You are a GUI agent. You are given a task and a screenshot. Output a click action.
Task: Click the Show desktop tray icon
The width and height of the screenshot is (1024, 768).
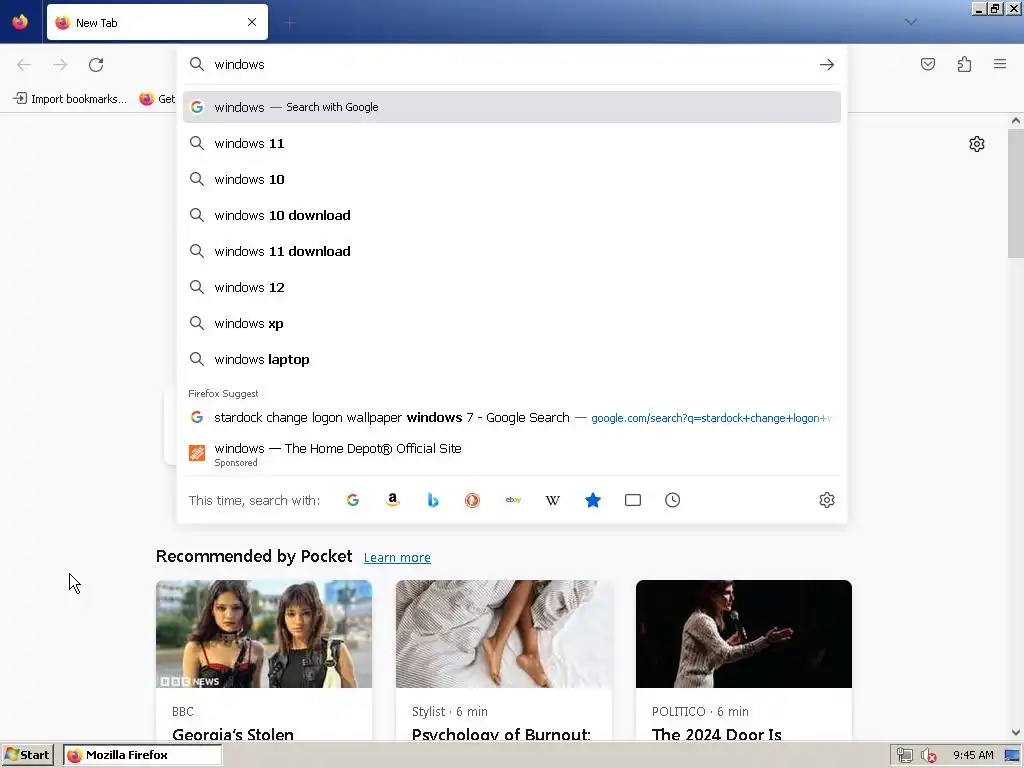(x=1013, y=756)
